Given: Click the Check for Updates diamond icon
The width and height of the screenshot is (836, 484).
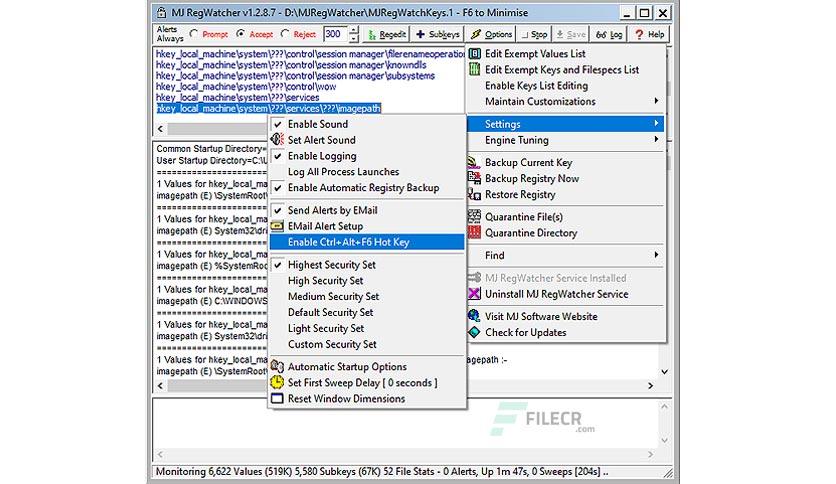Looking at the screenshot, I should click(474, 332).
